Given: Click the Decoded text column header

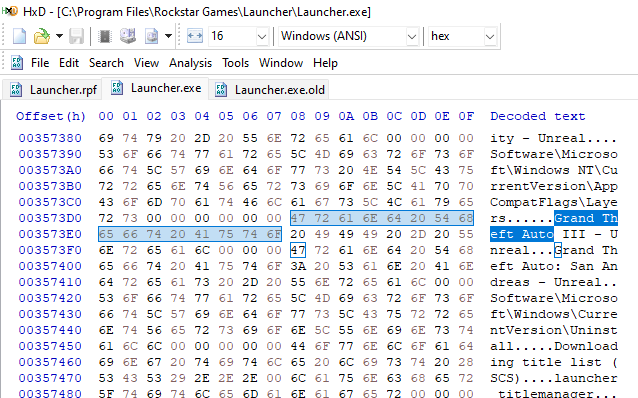Looking at the screenshot, I should [537, 116].
